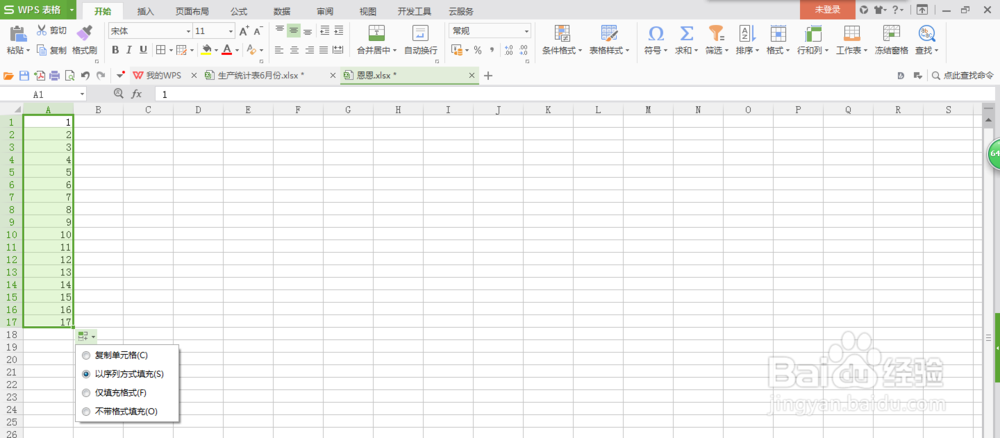Select the Format Painter (格式刷) brush
Image resolution: width=1000 pixels, height=438 pixels.
84,34
